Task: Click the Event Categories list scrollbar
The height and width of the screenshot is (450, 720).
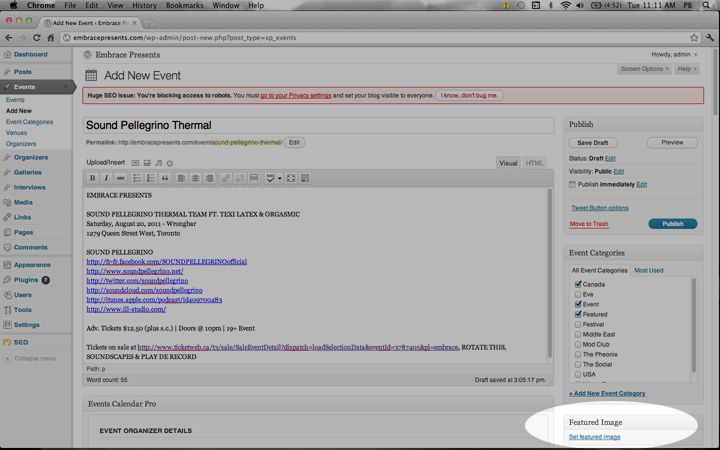Action: coord(694,320)
